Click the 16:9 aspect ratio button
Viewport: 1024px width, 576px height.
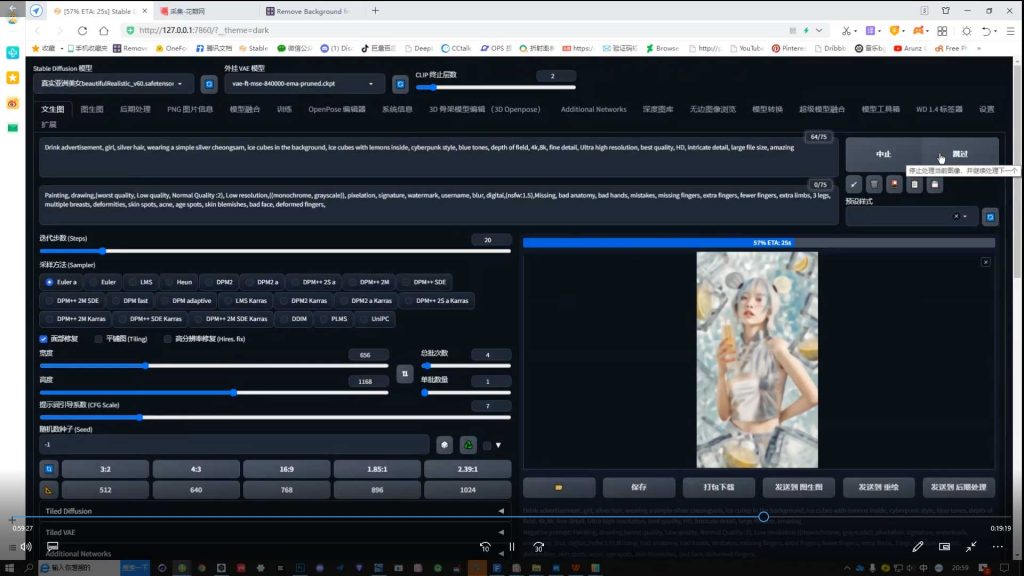[286, 469]
